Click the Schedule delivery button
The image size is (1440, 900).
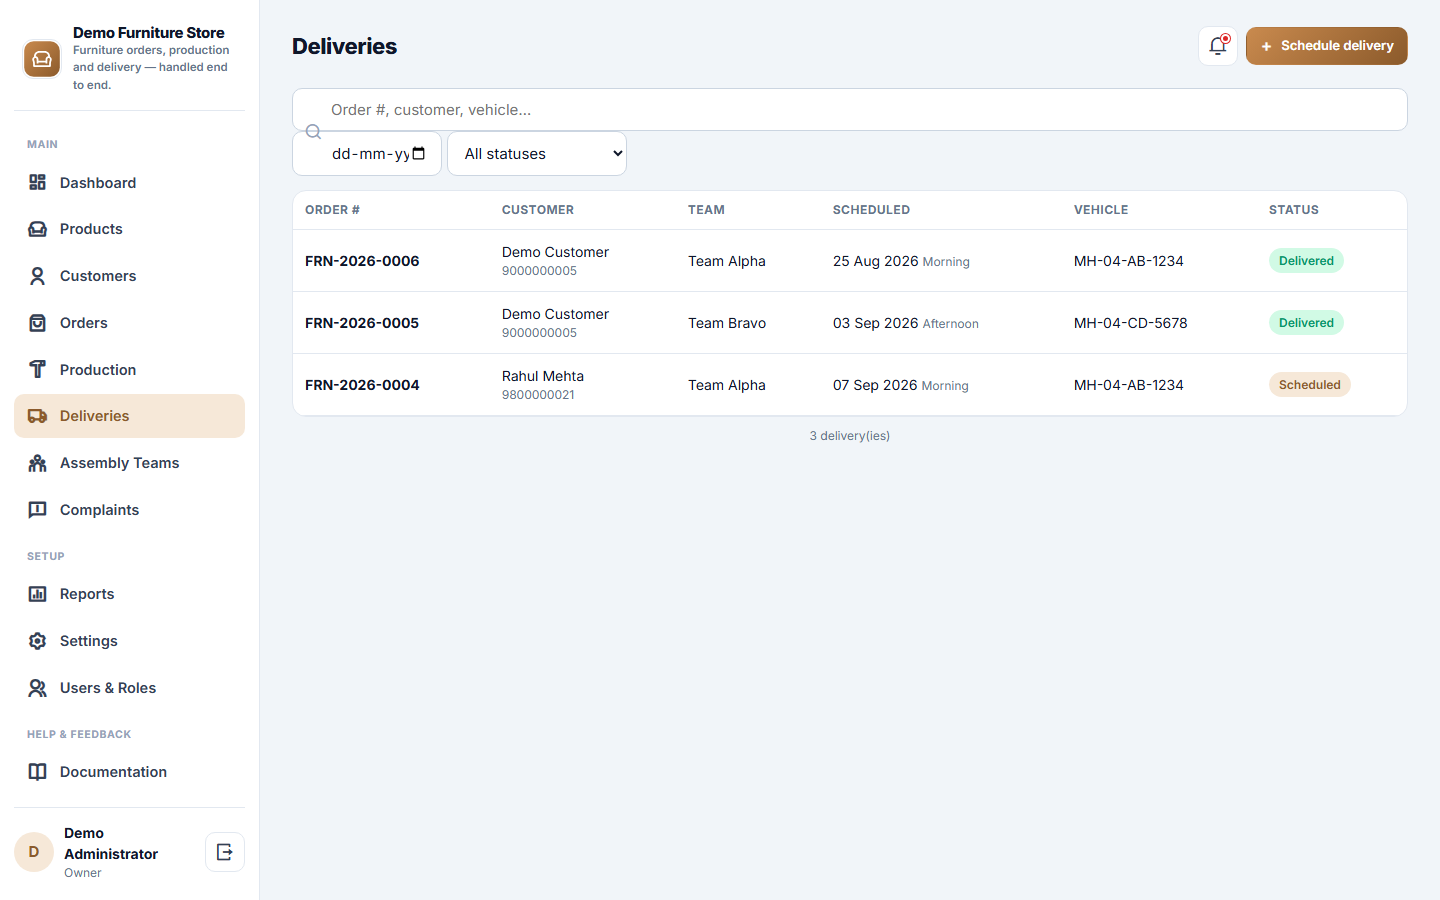click(1327, 46)
